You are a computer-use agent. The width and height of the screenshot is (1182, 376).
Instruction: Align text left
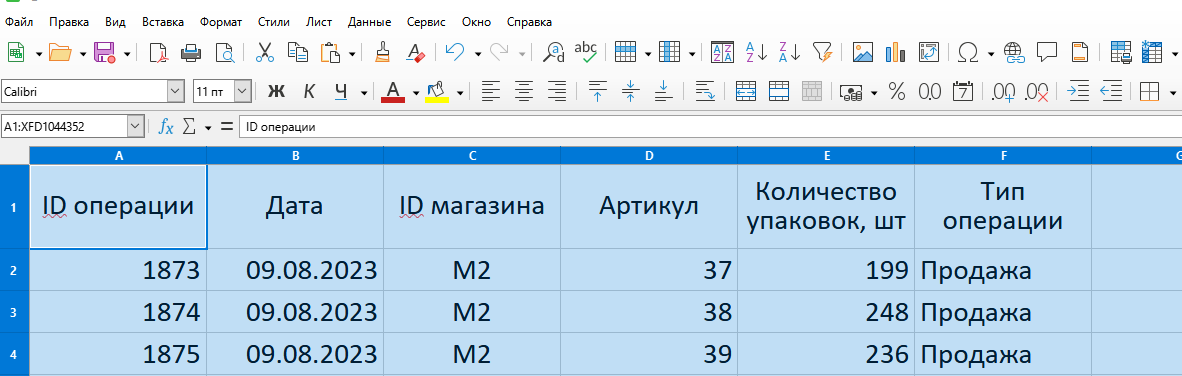click(x=491, y=92)
